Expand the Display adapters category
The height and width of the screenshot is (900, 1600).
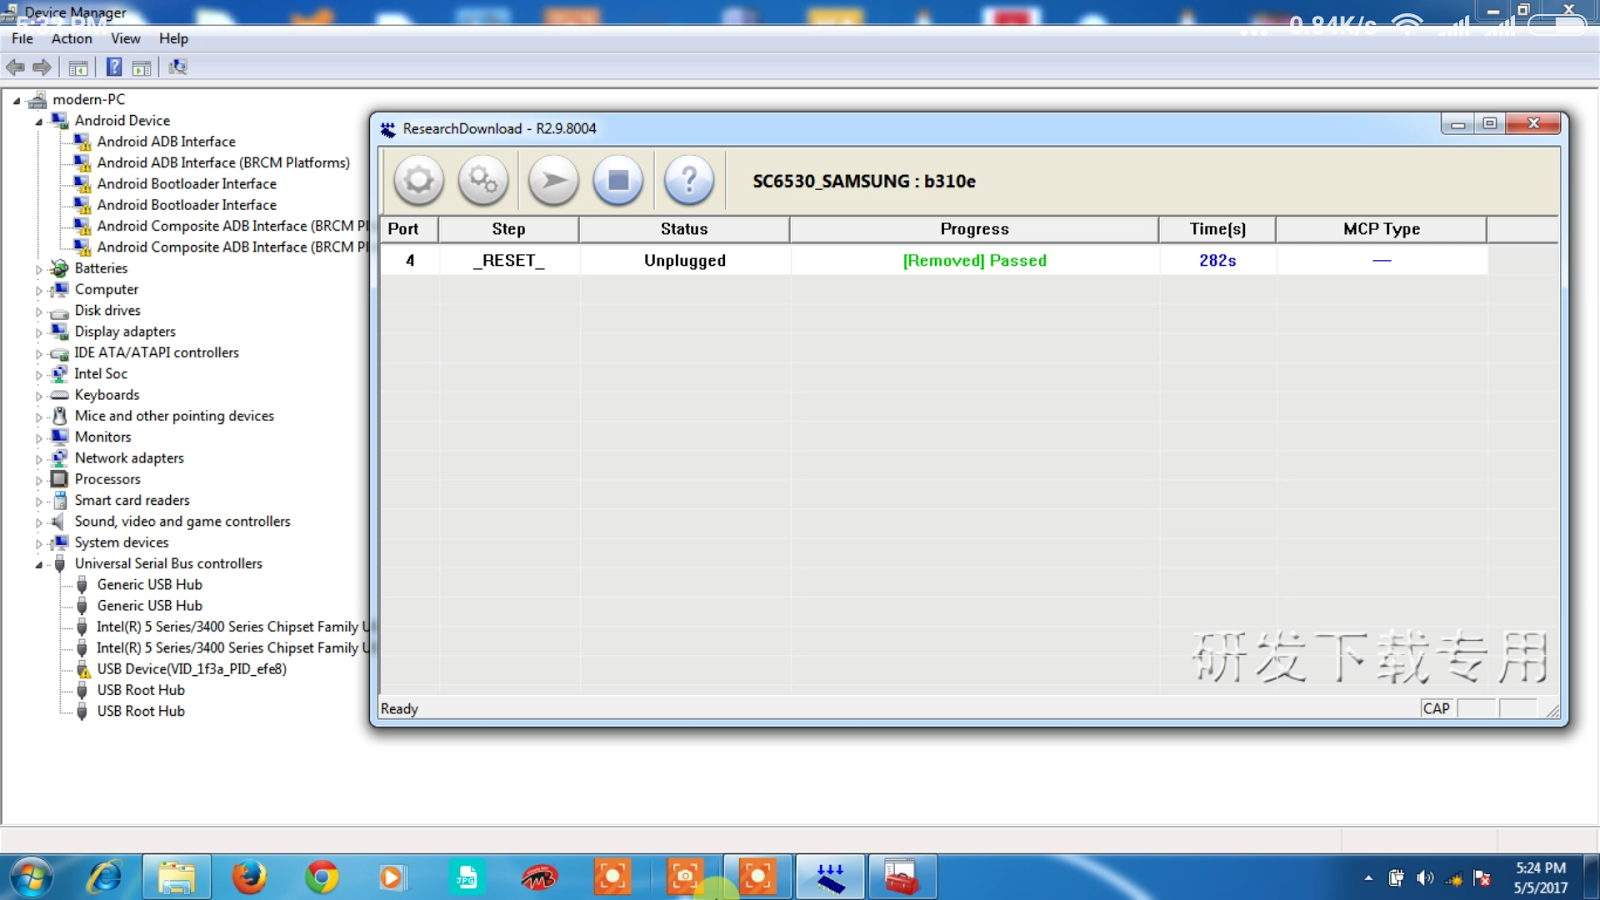pos(39,332)
